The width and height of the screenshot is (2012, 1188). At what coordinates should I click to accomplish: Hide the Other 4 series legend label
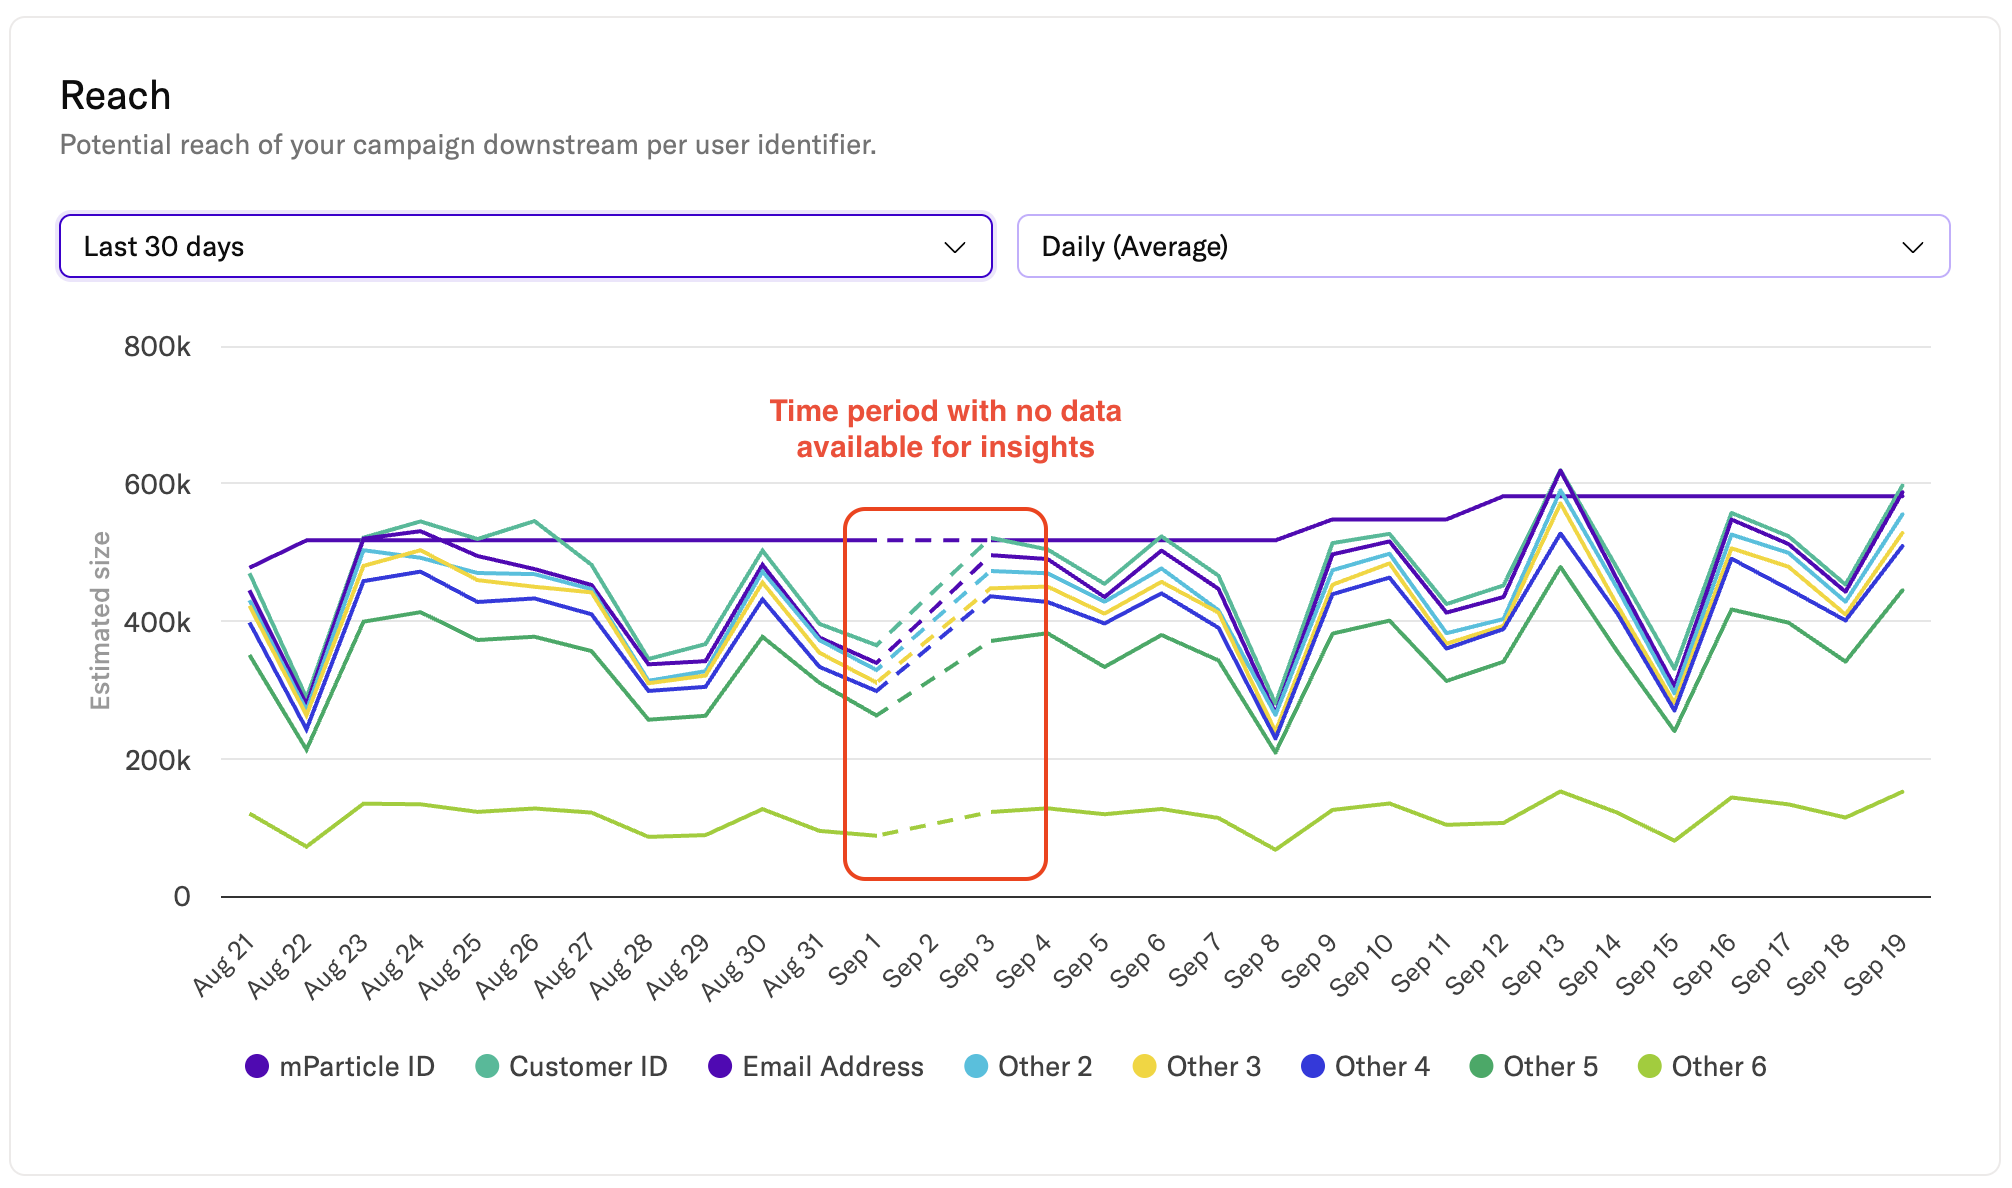tap(1382, 1066)
